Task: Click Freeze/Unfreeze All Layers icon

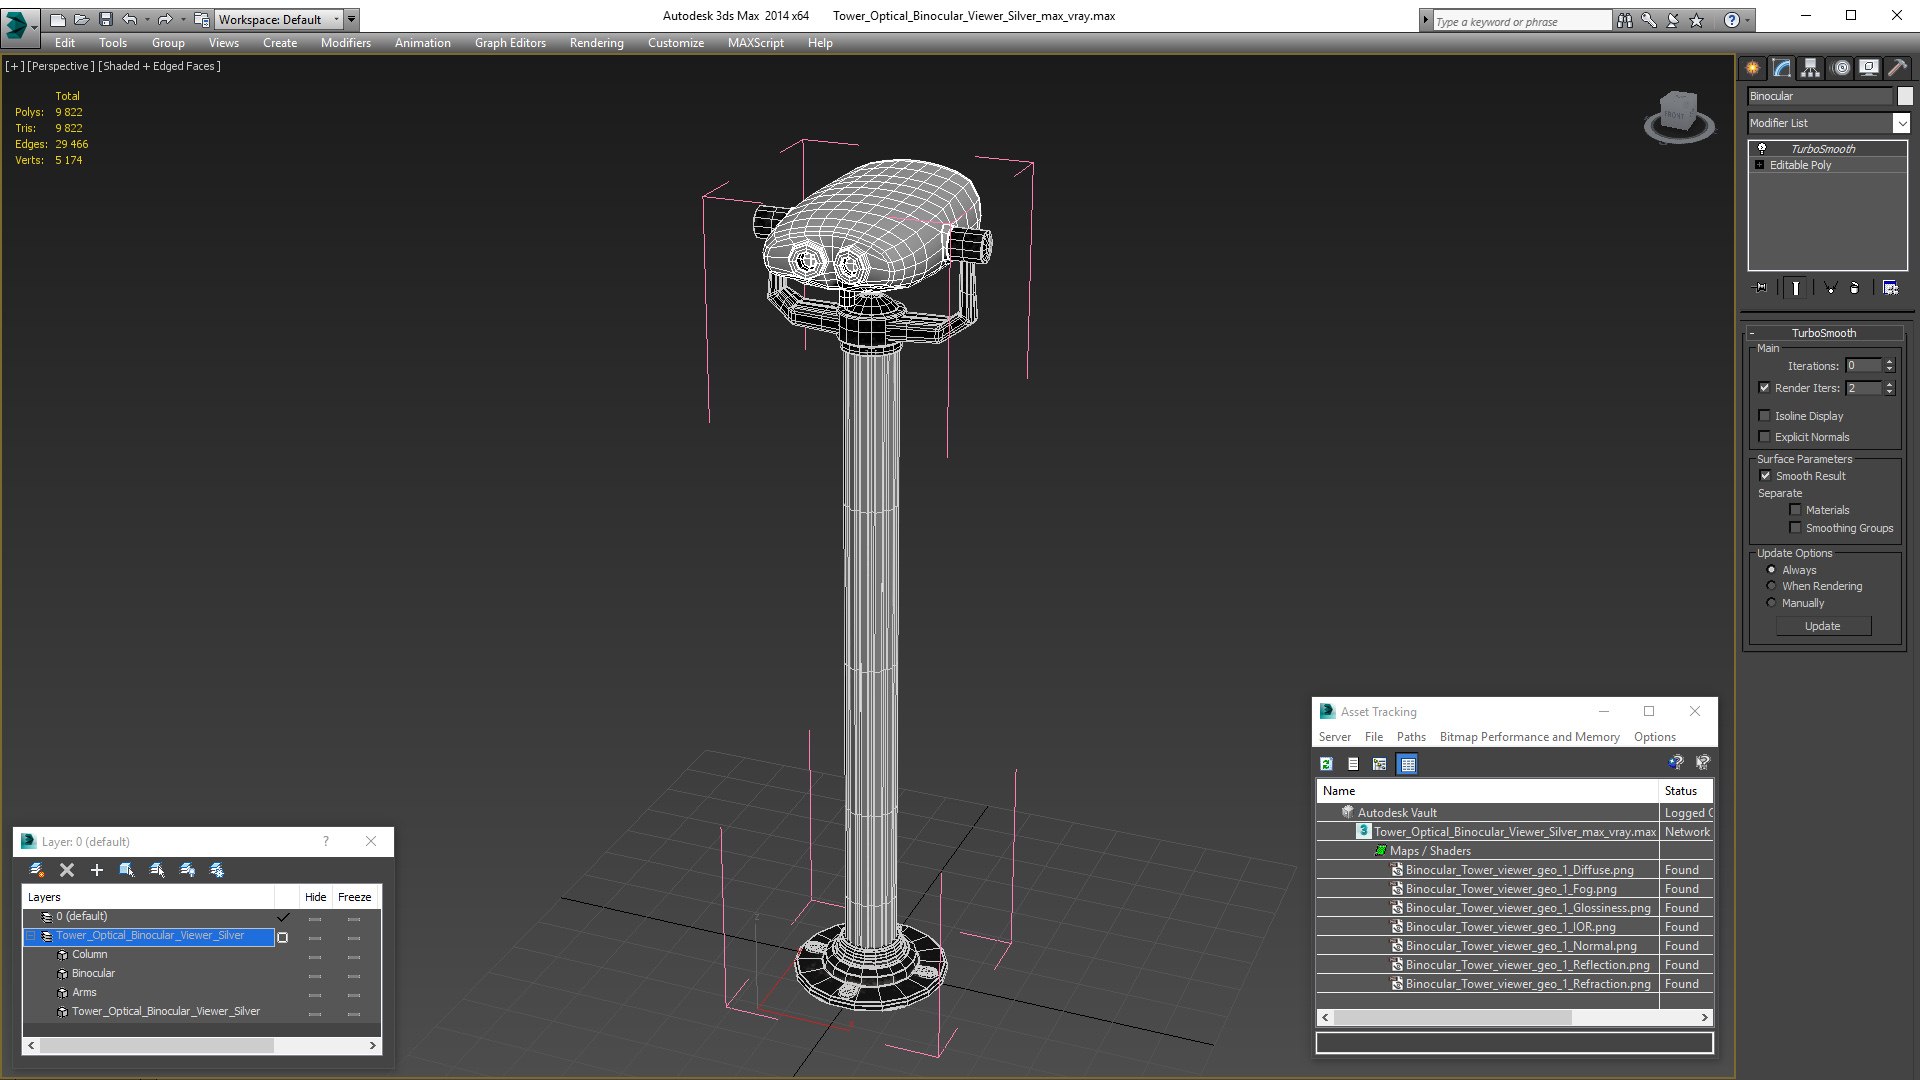Action: tap(217, 870)
